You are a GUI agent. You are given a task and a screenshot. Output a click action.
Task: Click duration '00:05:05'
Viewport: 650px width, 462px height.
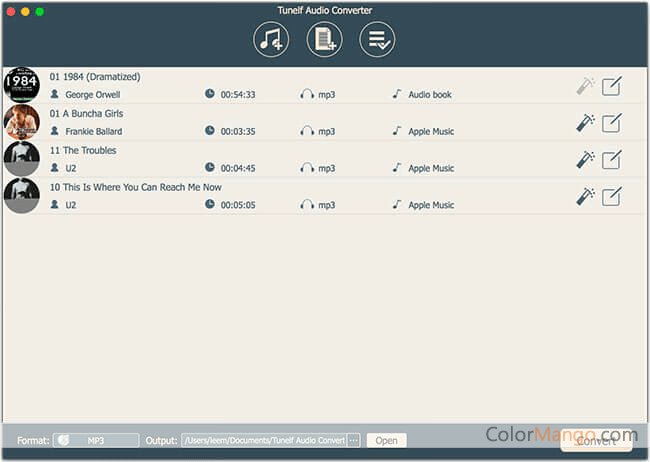pyautogui.click(x=238, y=205)
